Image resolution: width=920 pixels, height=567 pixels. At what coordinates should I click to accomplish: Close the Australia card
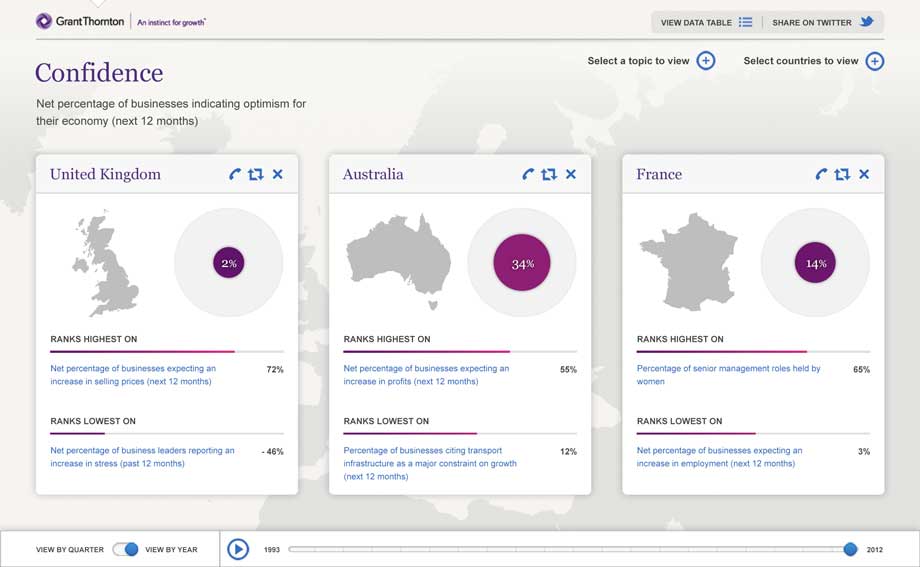click(x=571, y=174)
